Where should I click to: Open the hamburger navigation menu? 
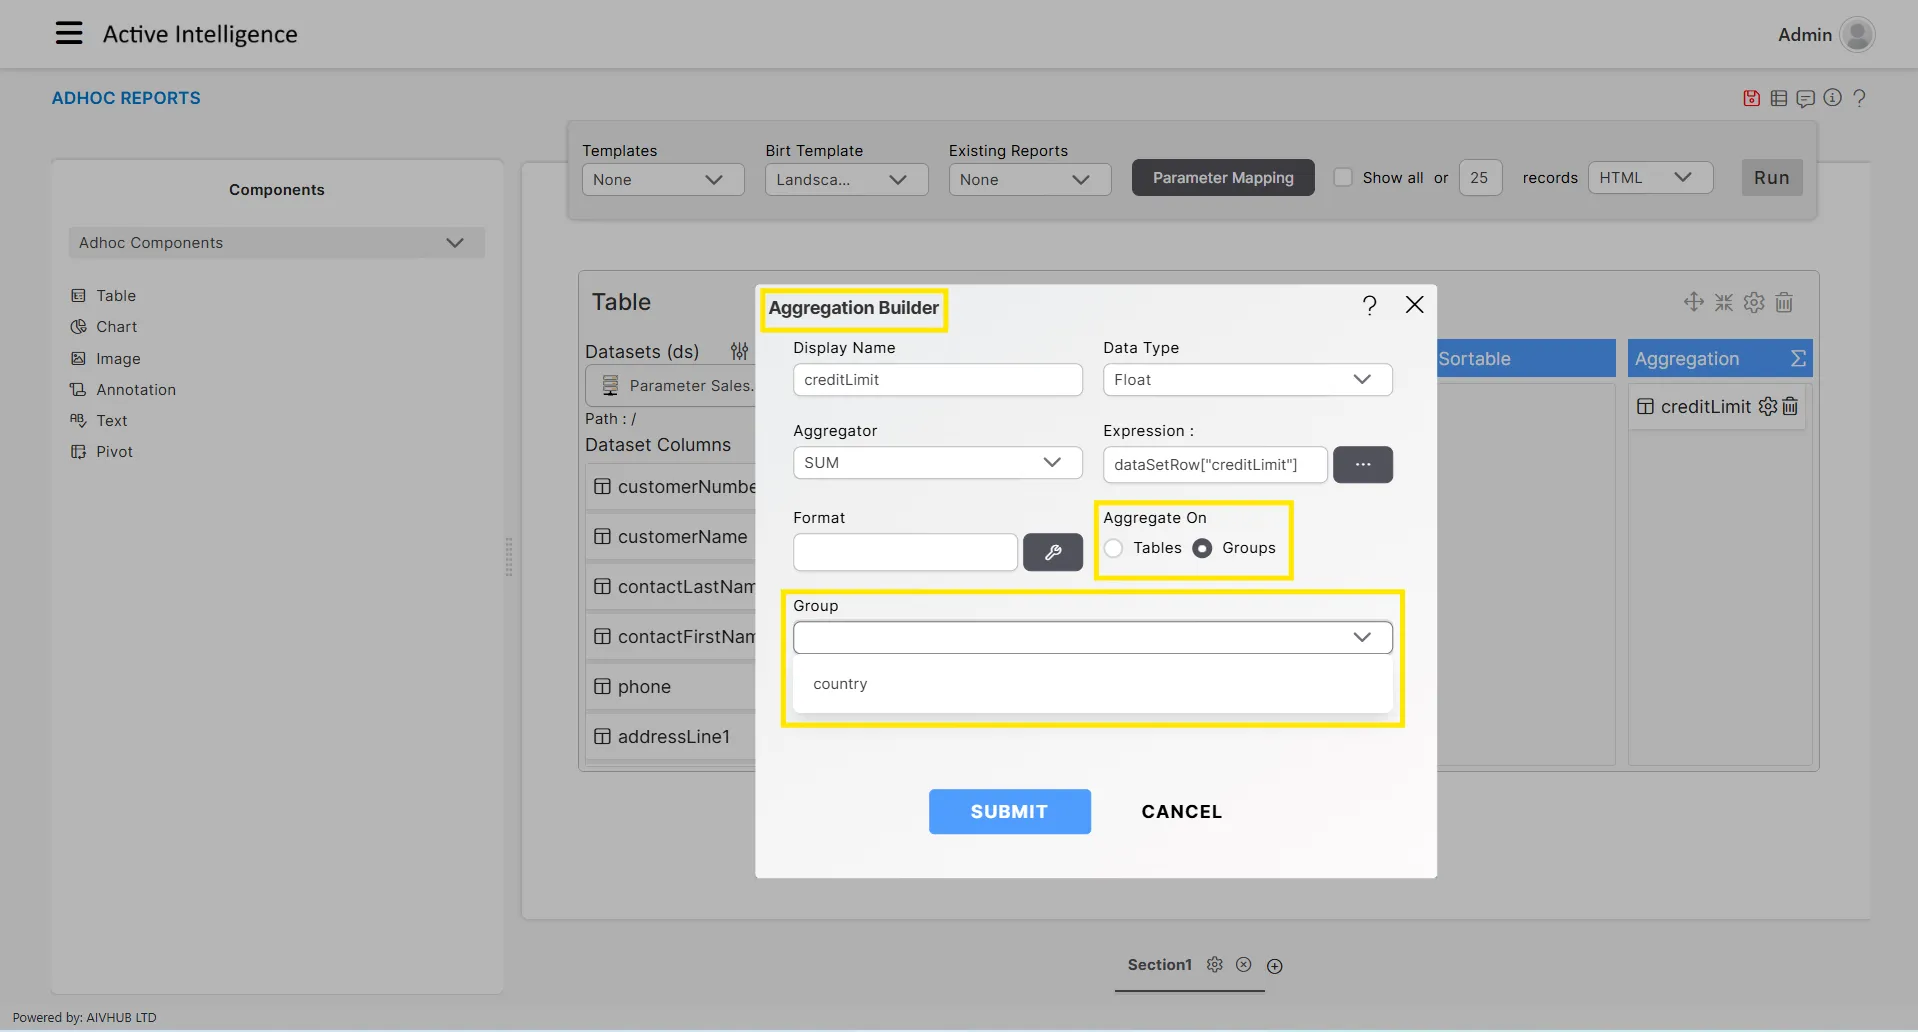pos(68,34)
